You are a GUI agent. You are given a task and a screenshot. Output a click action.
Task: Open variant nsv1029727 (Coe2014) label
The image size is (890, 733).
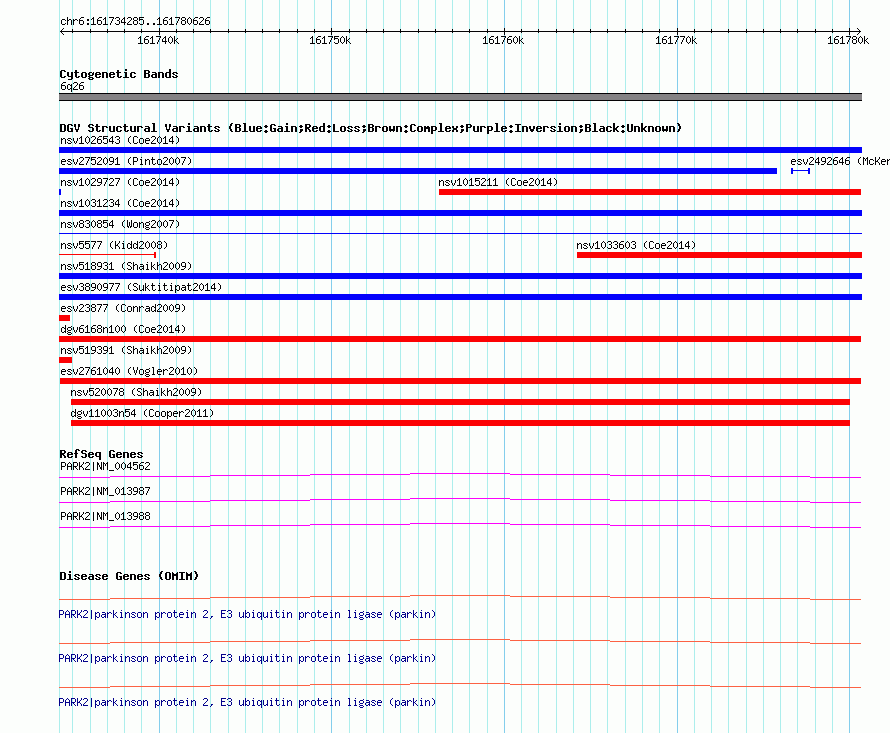[x=120, y=182]
